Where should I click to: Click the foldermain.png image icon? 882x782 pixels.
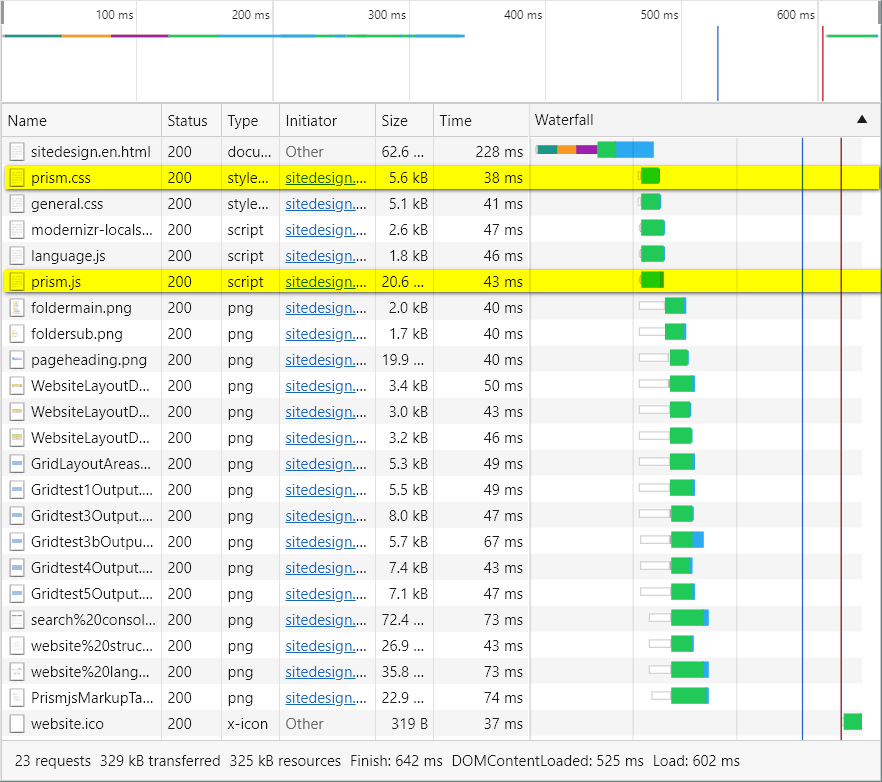17,308
